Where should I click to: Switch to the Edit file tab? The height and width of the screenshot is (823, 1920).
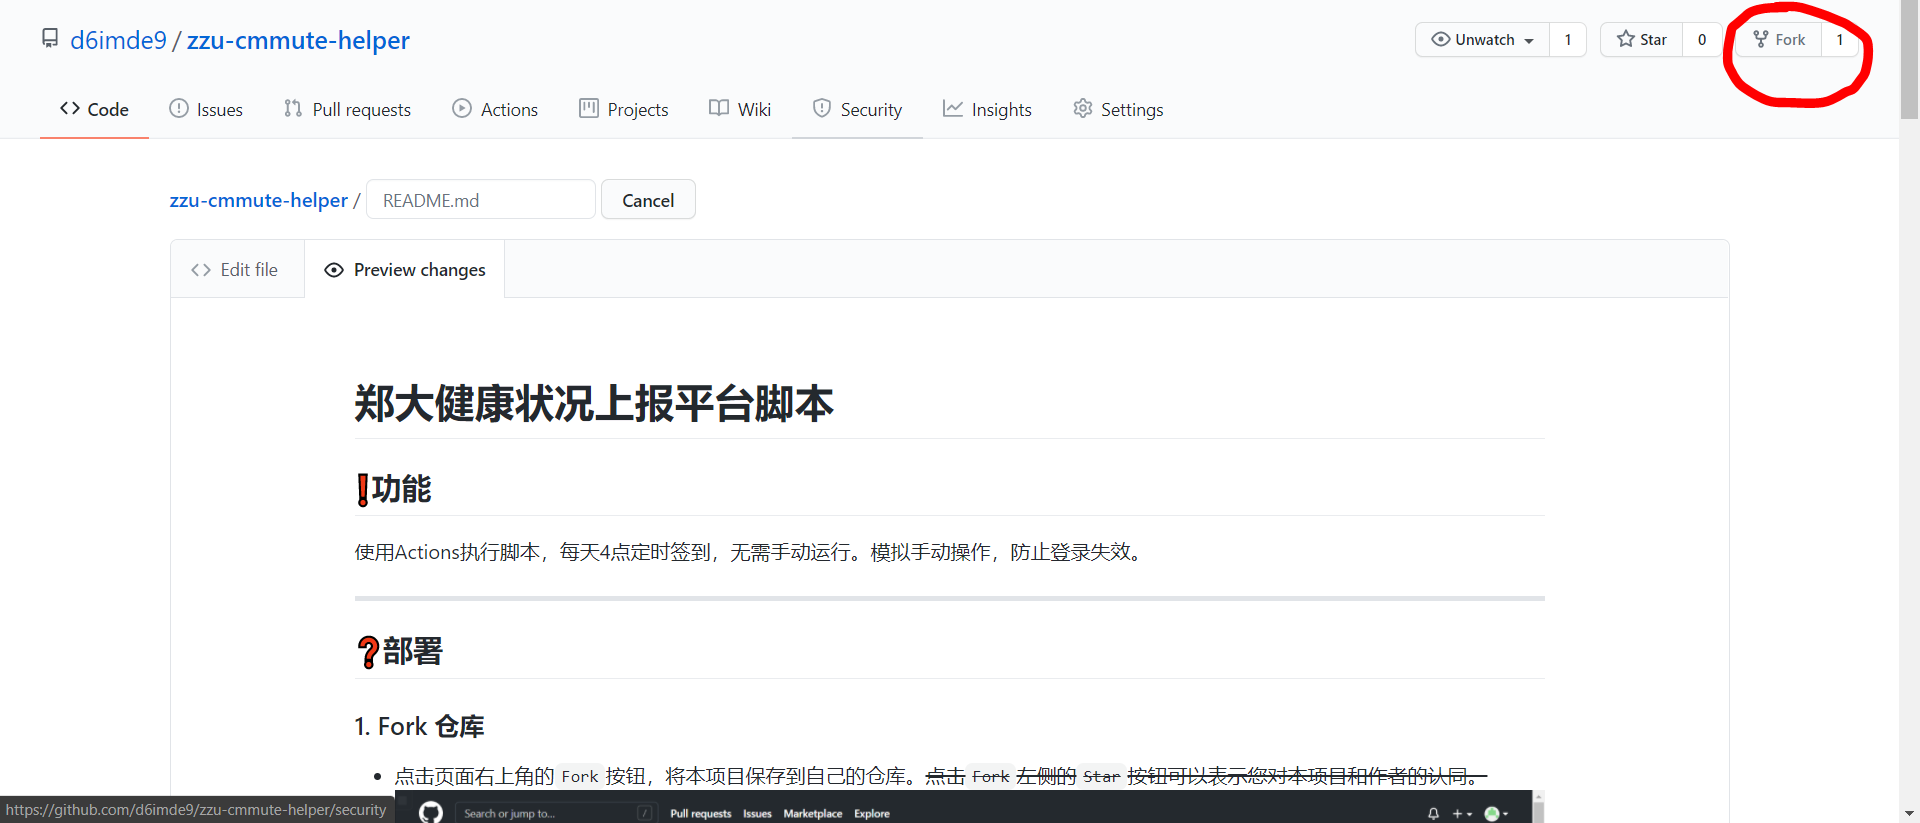(x=237, y=270)
